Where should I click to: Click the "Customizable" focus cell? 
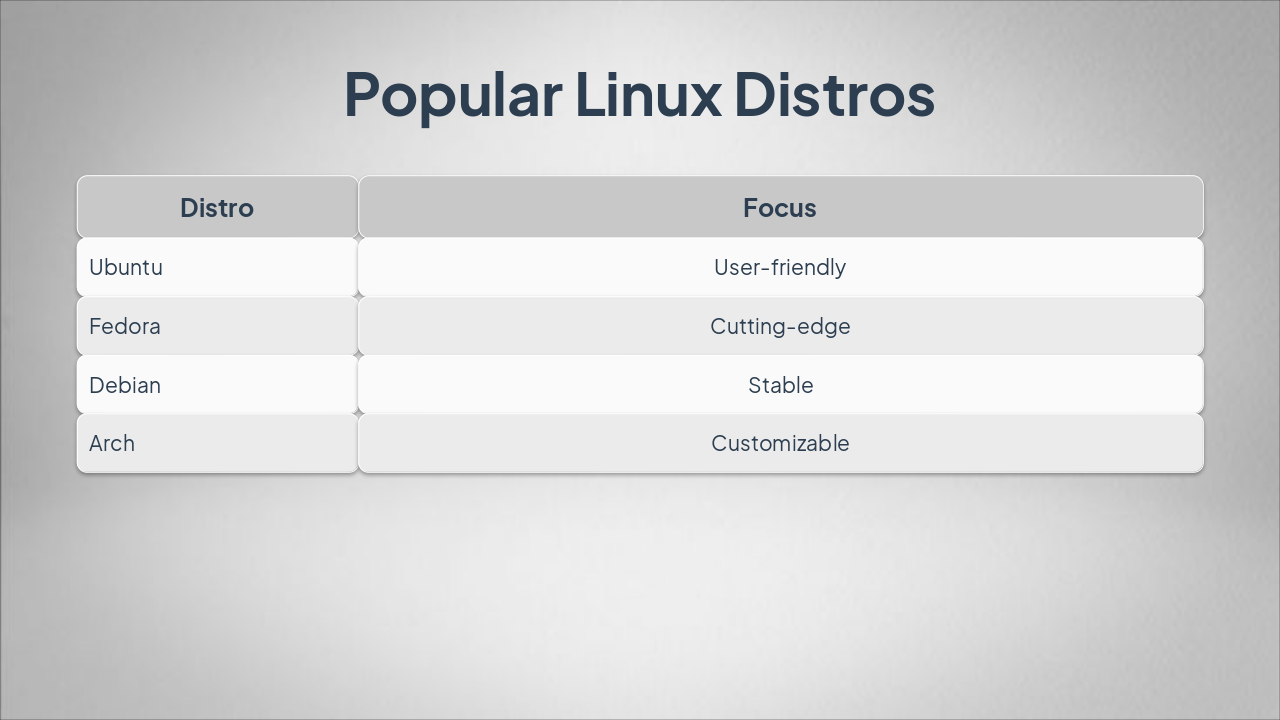pos(780,443)
